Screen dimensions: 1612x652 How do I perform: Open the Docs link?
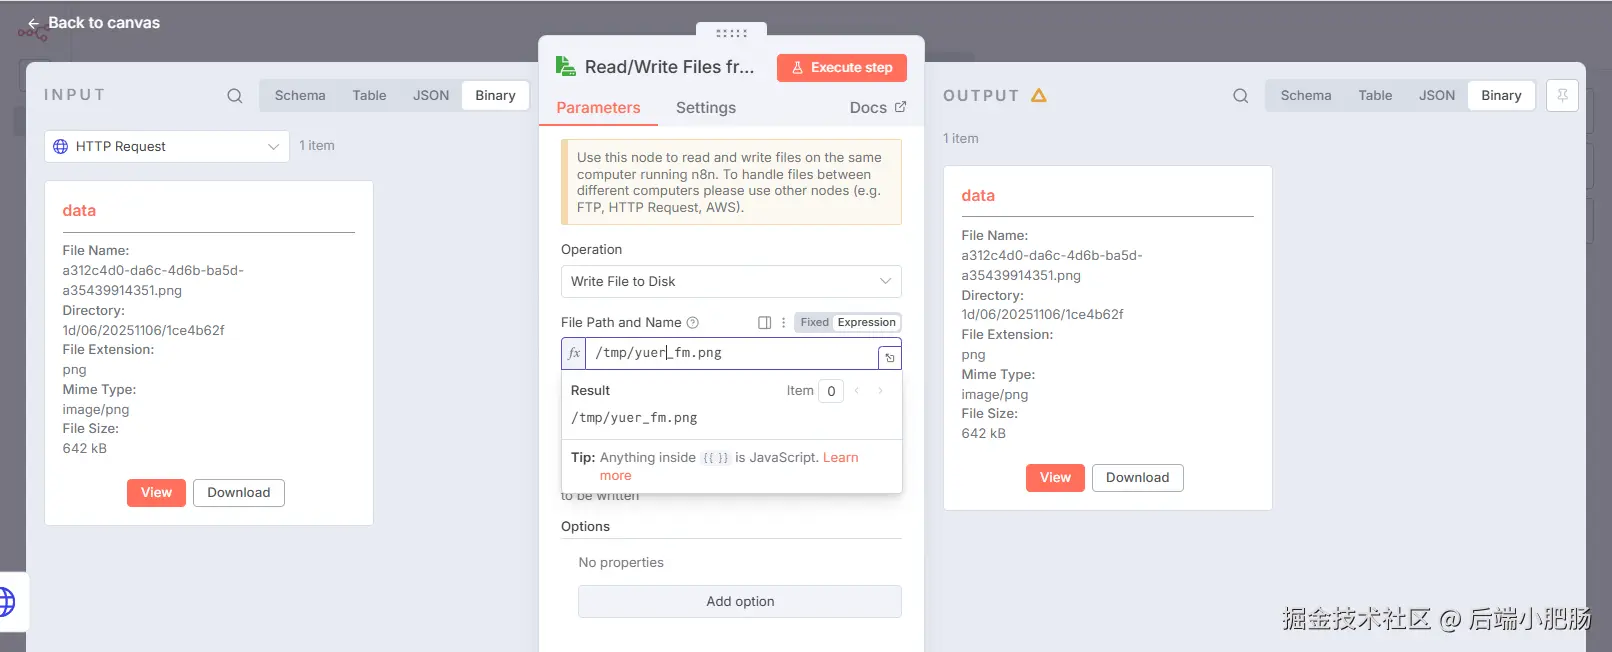pos(877,108)
